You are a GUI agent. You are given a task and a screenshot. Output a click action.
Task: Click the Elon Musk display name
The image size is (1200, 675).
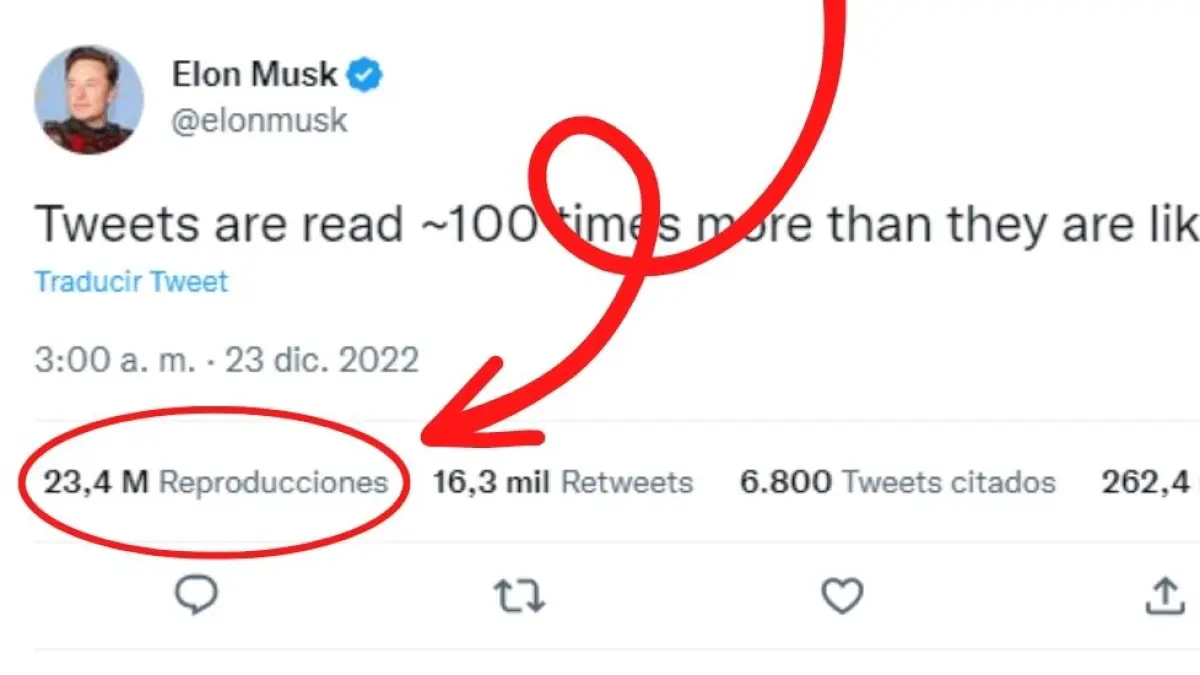click(x=255, y=74)
